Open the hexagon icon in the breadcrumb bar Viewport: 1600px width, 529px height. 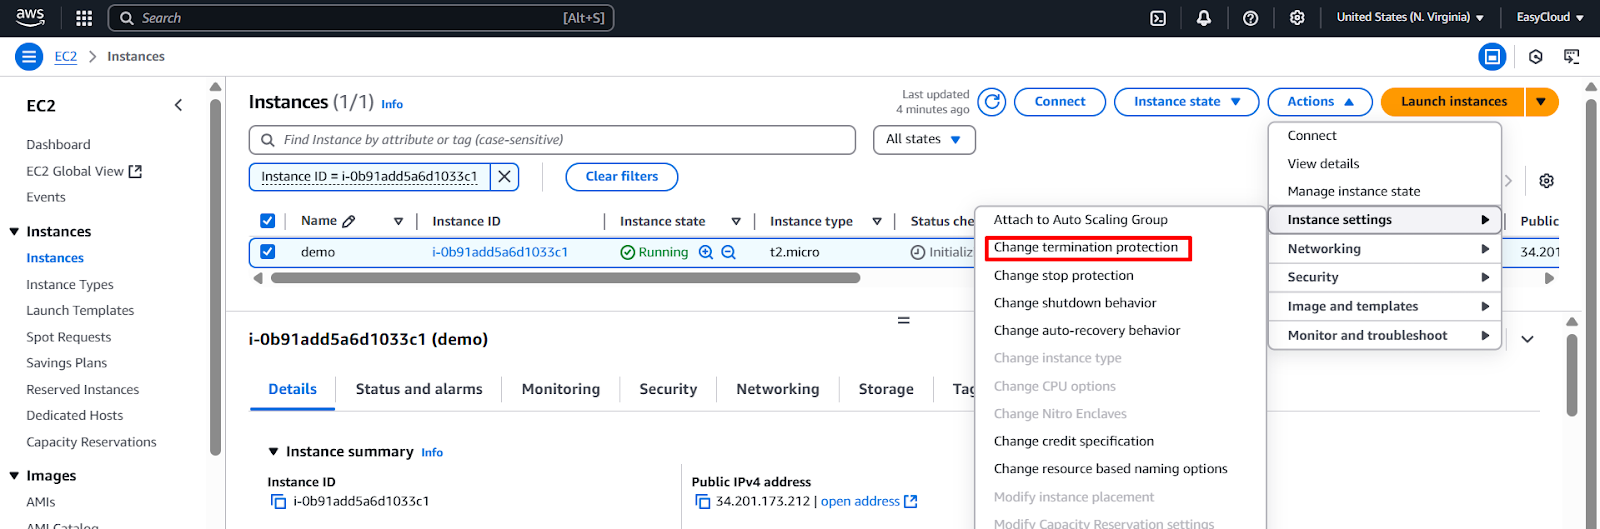coord(1536,57)
